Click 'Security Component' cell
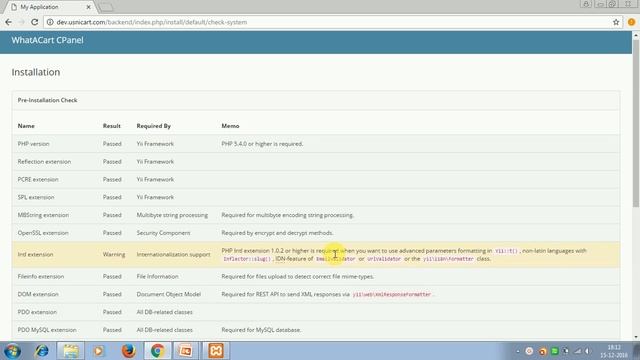The width and height of the screenshot is (640, 360). point(163,233)
